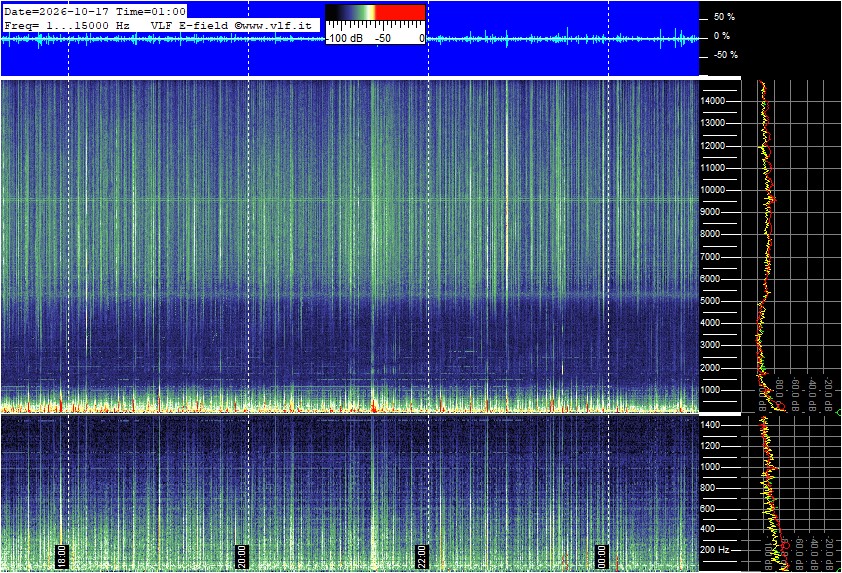Image resolution: width=842 pixels, height=573 pixels.
Task: Click the 1200 label on lower axis
Action: point(710,446)
